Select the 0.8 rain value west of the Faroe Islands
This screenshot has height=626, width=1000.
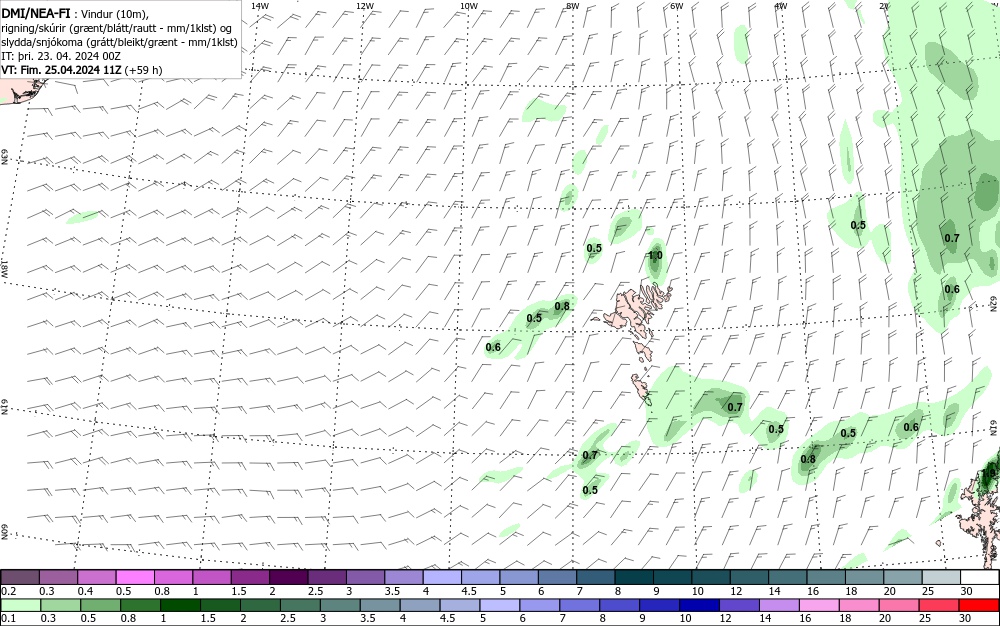tap(562, 306)
